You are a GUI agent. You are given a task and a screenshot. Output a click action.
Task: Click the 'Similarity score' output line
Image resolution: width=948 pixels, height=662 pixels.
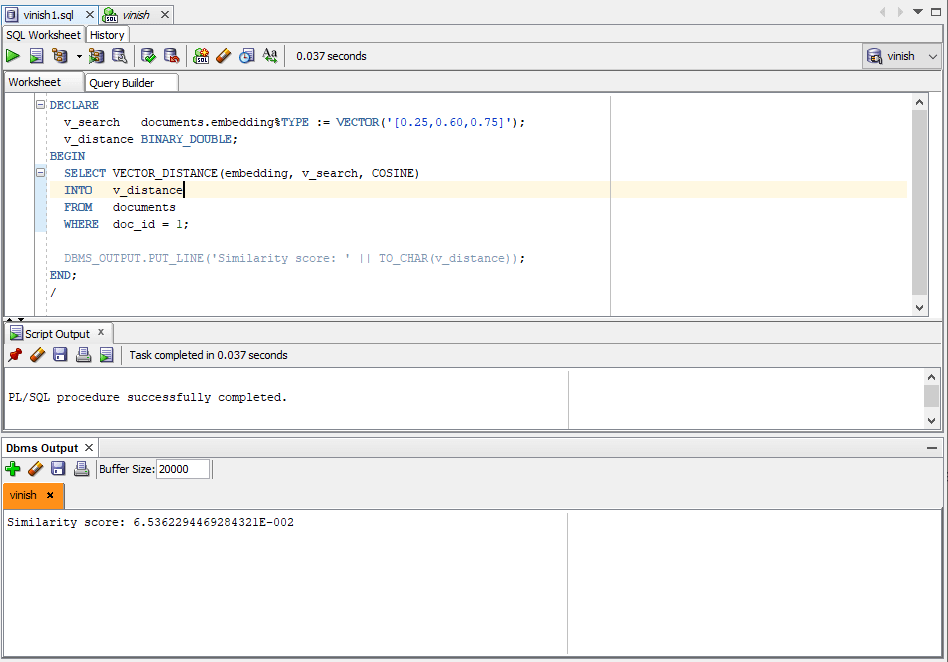tap(151, 522)
